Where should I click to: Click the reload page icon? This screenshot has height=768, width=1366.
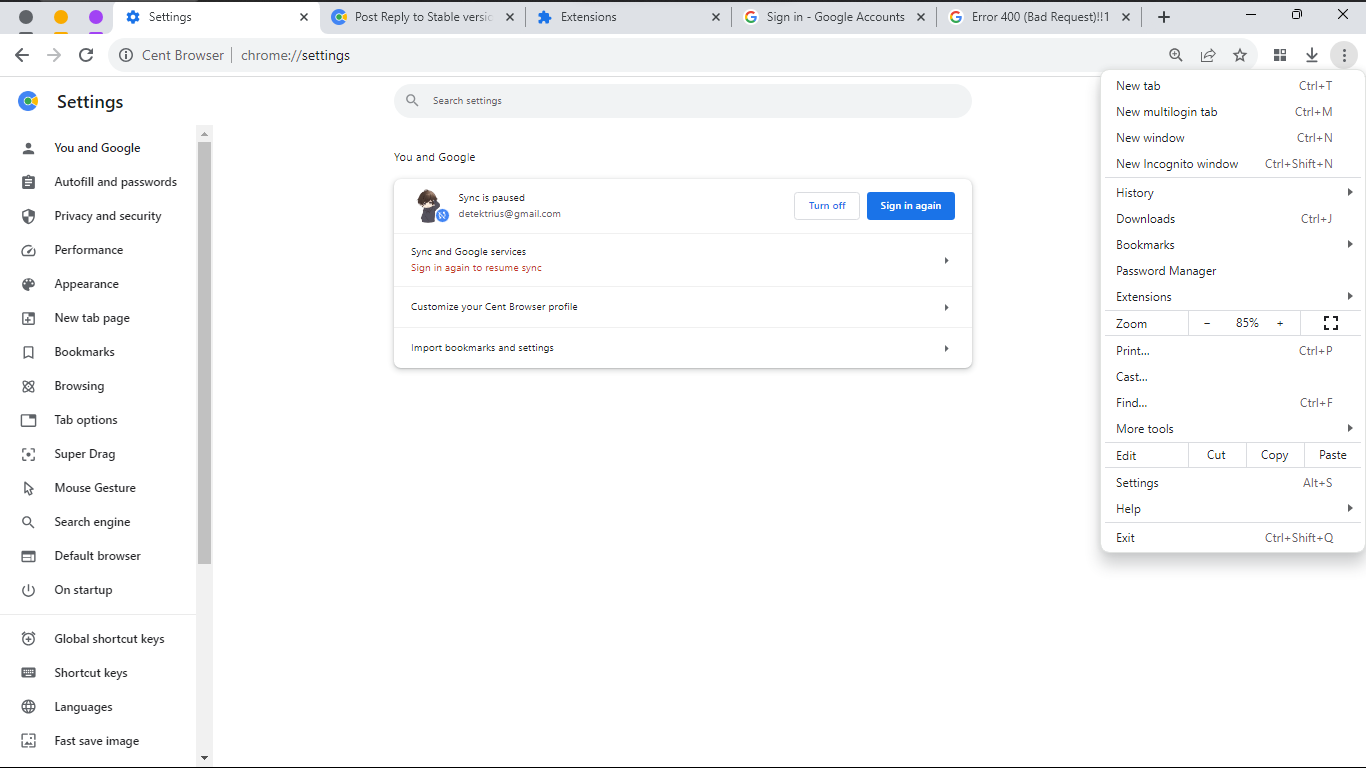point(86,55)
